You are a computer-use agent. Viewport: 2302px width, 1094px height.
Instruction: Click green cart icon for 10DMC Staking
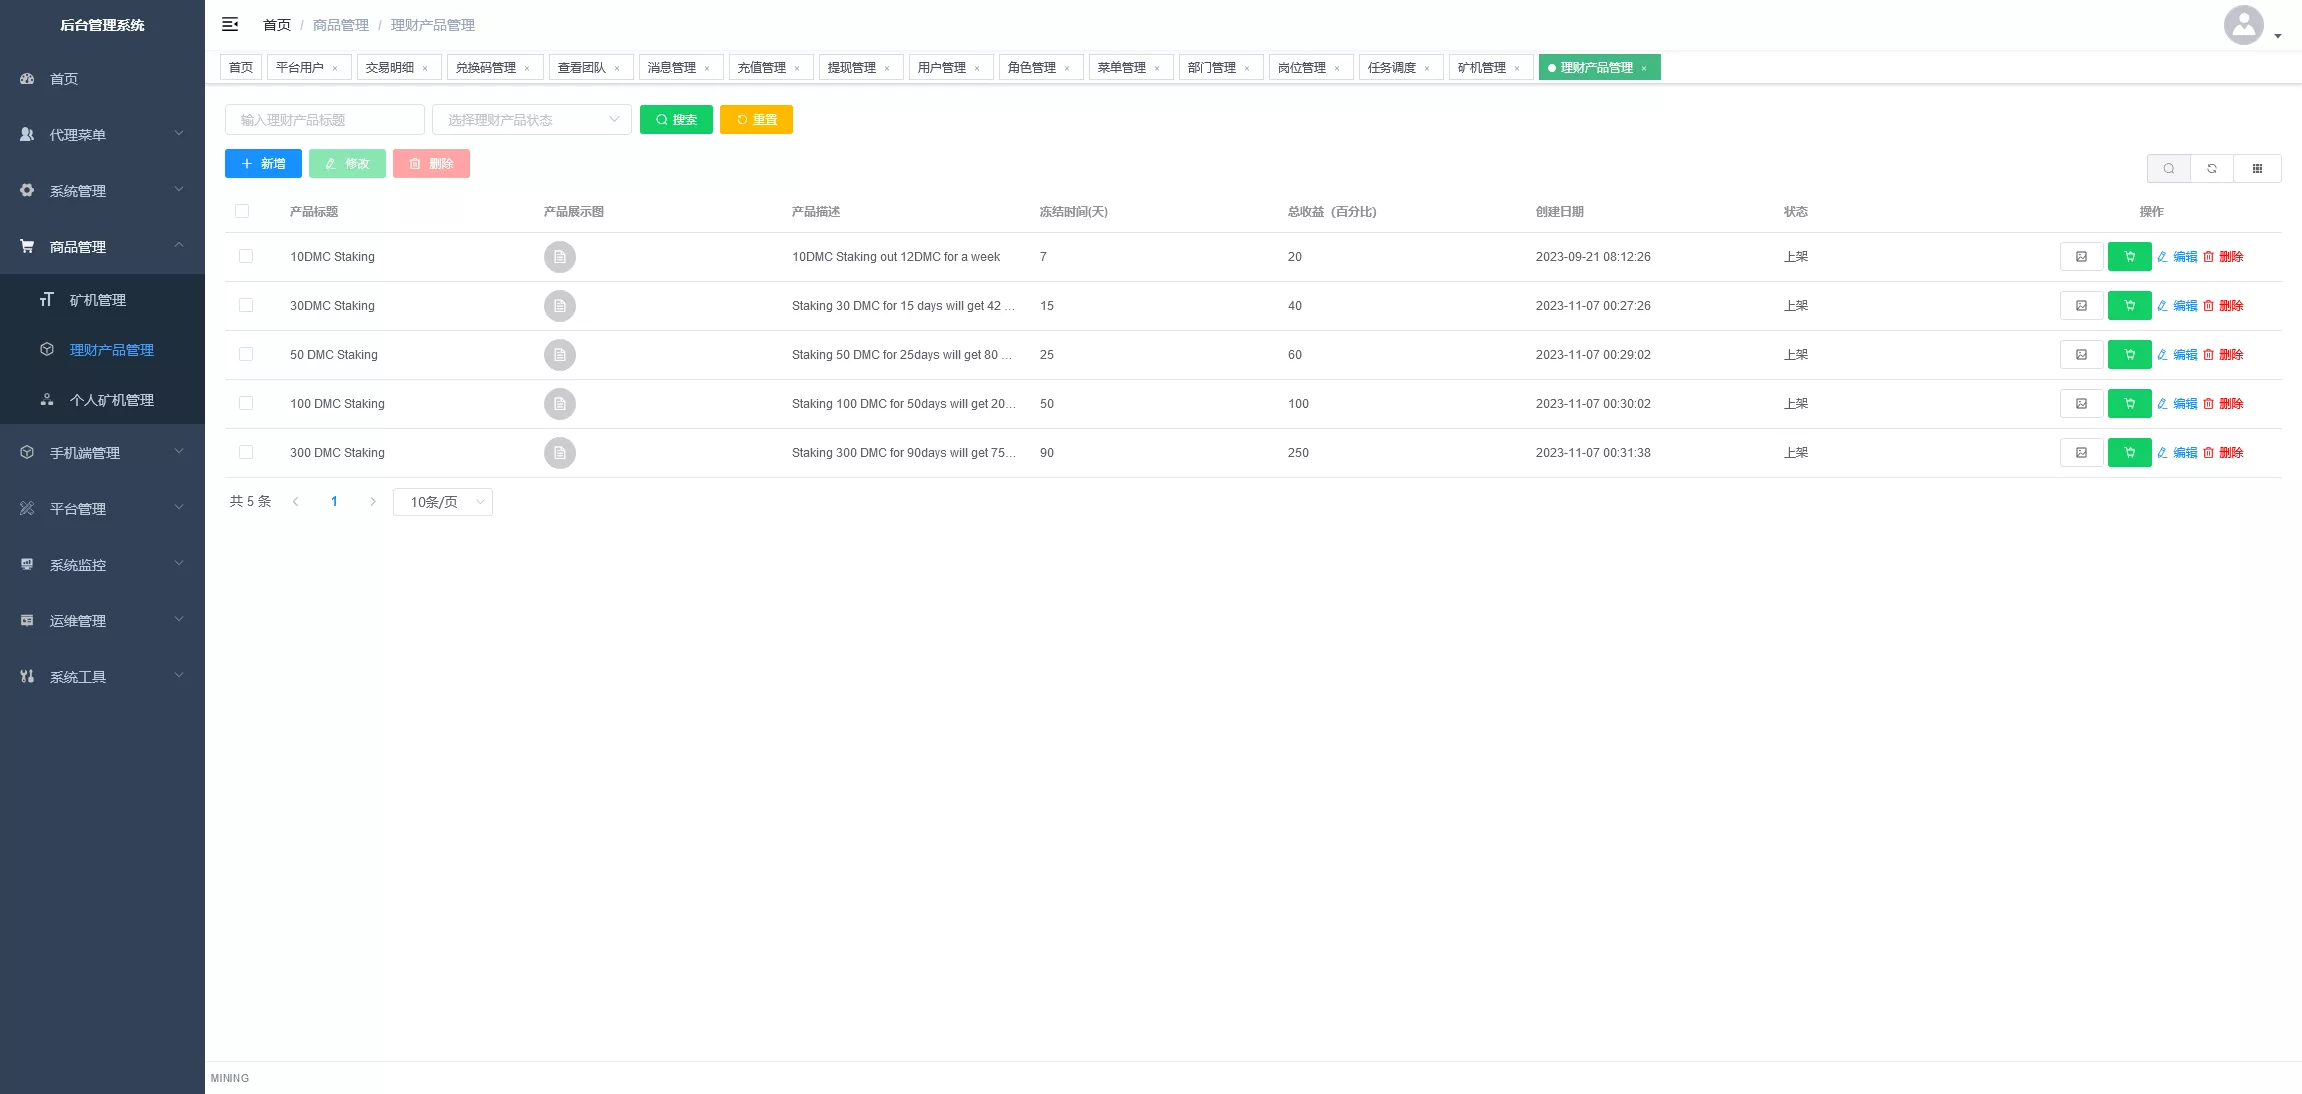click(x=2129, y=257)
